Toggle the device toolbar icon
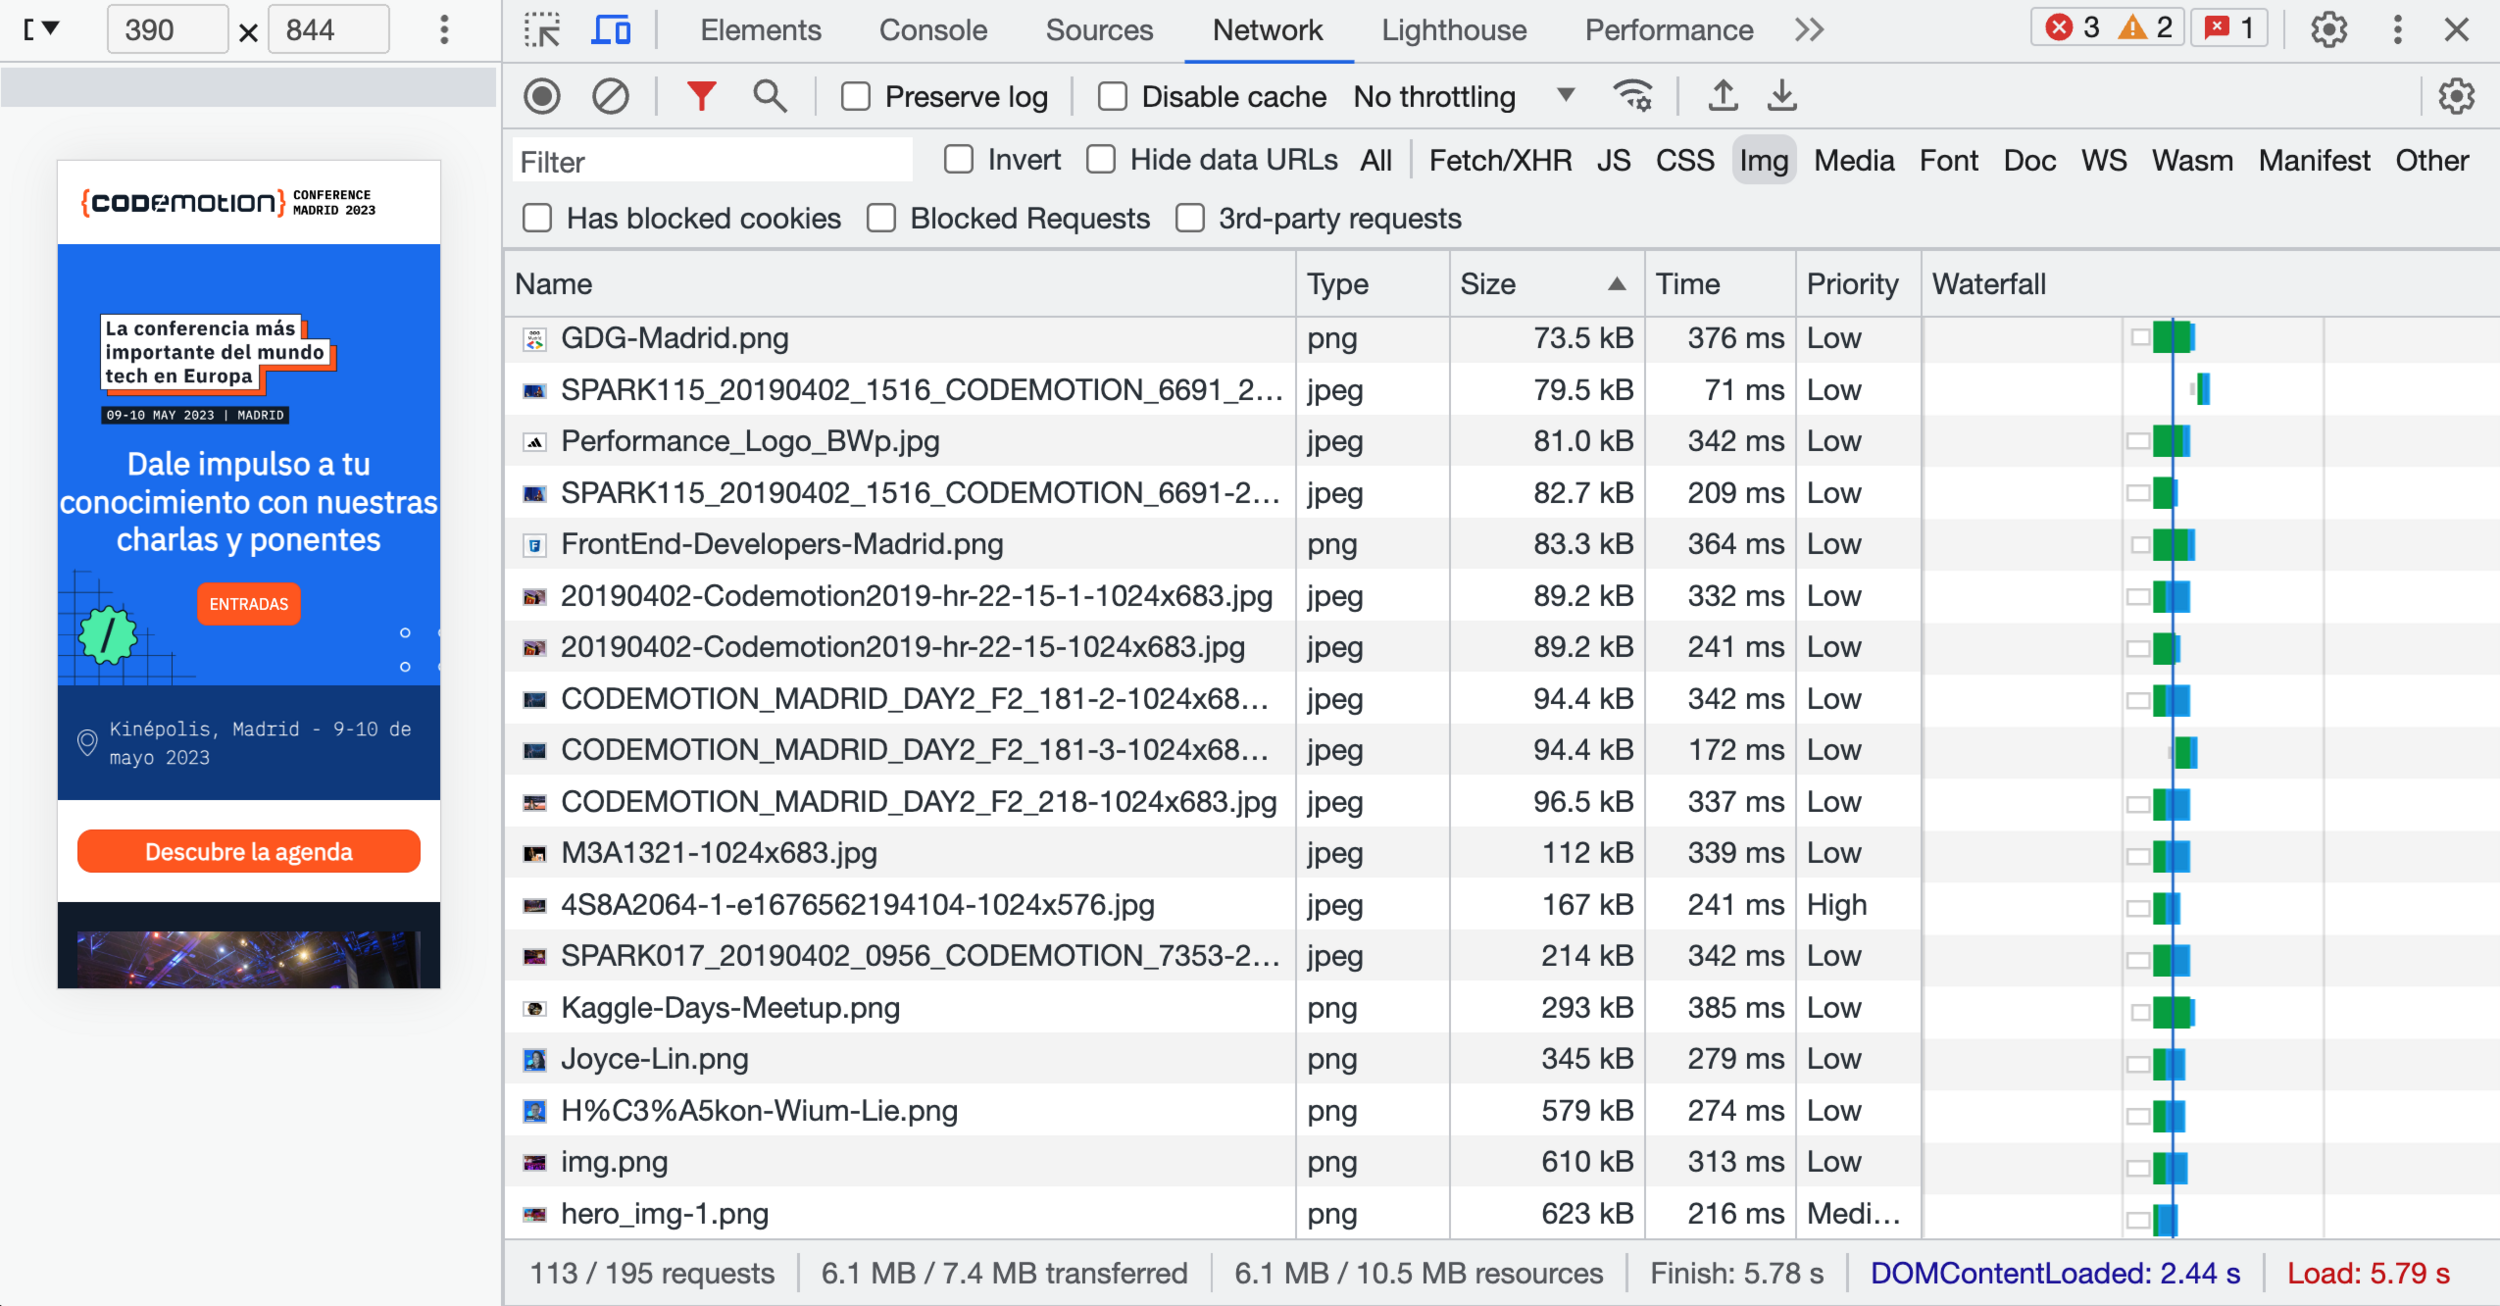This screenshot has height=1306, width=2500. click(x=611, y=30)
